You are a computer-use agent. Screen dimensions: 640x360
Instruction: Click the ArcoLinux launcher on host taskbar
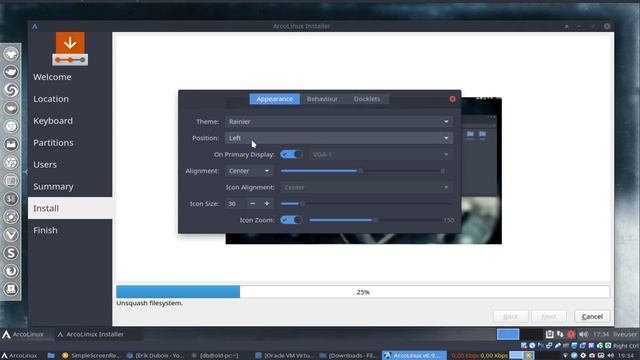point(20,356)
